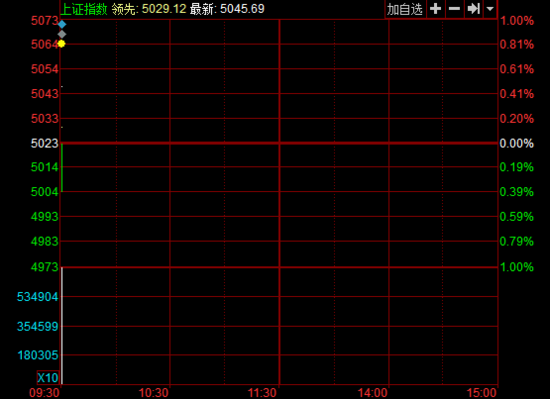This screenshot has width=550, height=399.
Task: Open the dropdown arrow in top toolbar
Action: (490, 9)
